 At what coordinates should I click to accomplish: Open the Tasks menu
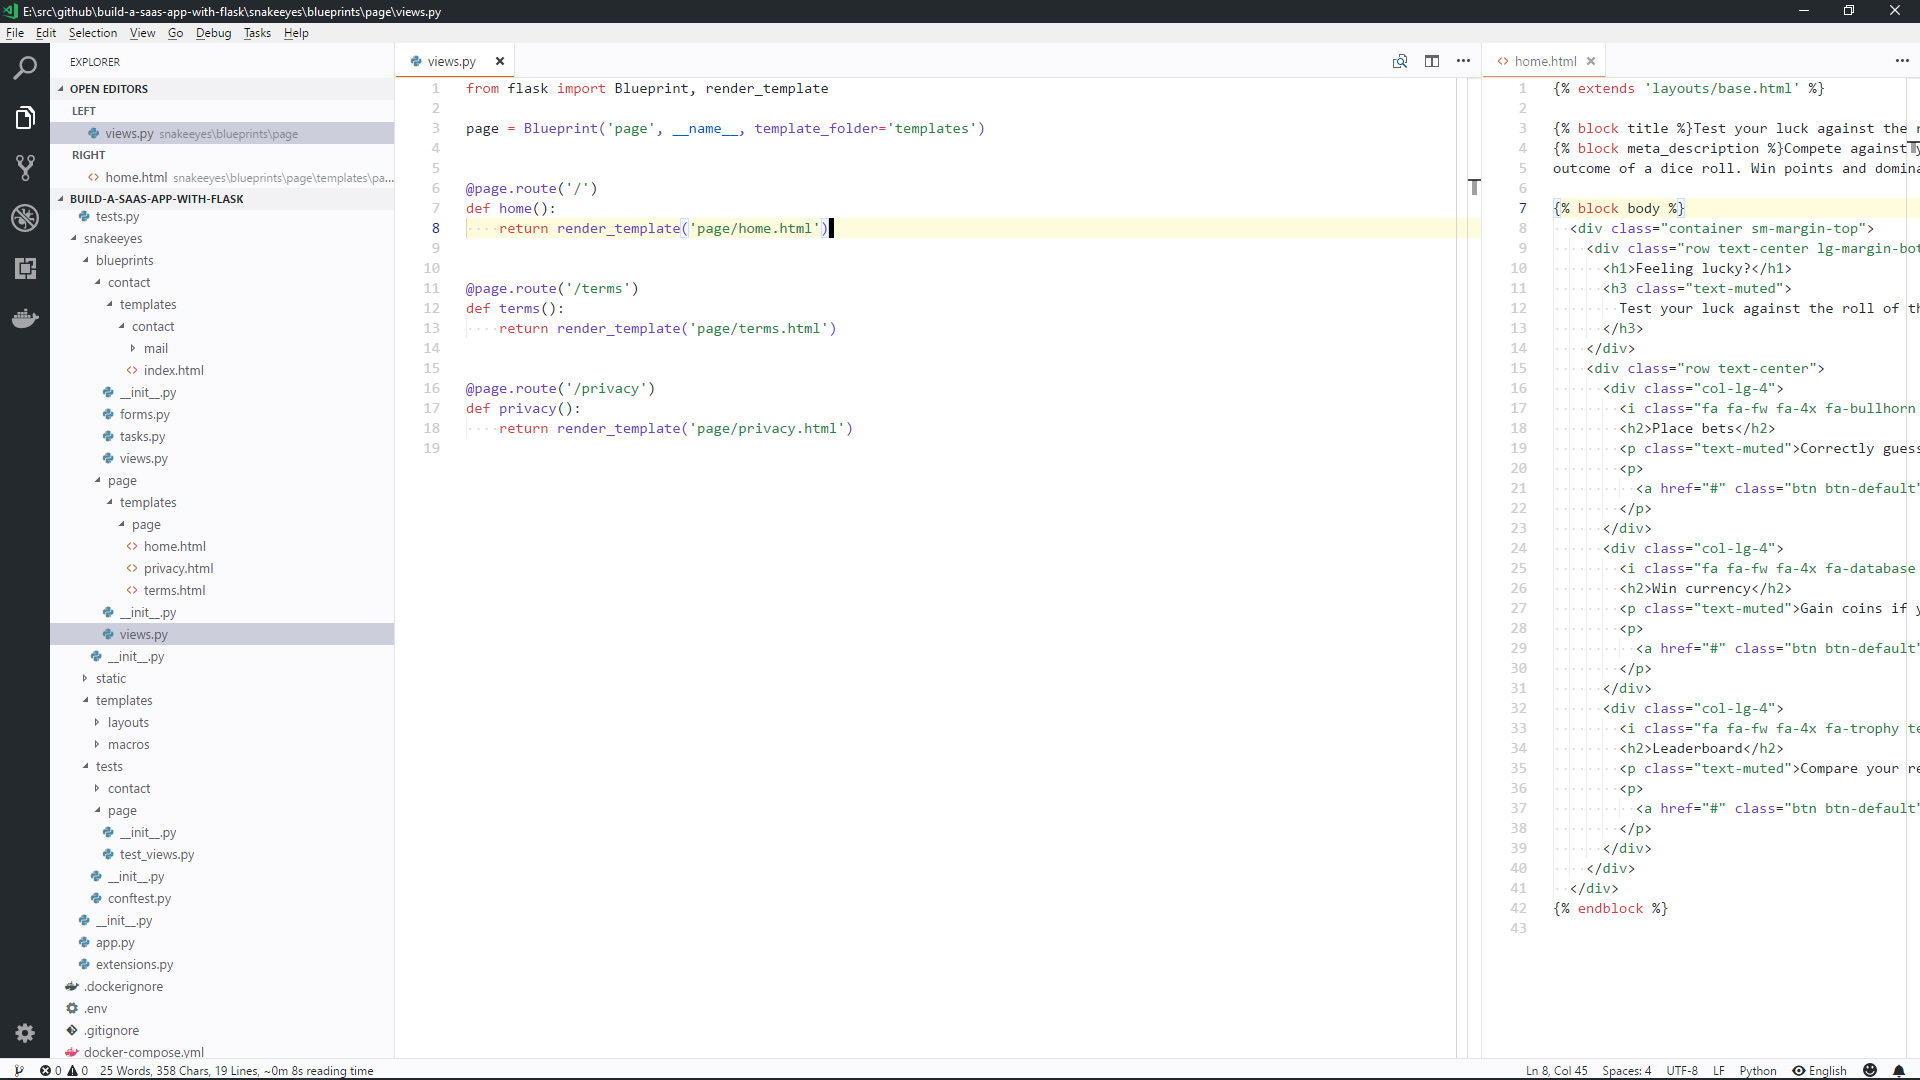point(257,33)
